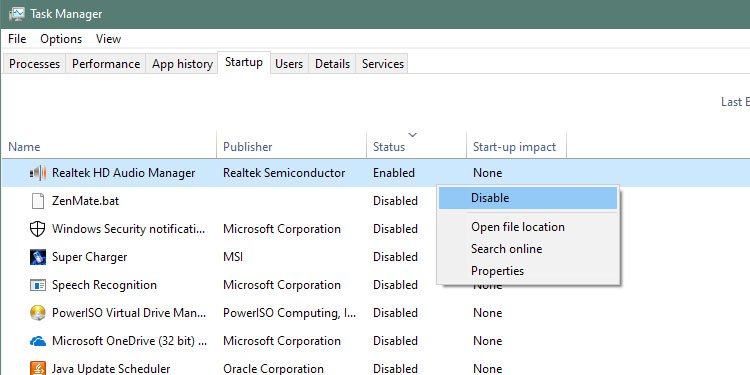Click the sort arrow above Status
This screenshot has width=750, height=375.
pos(412,135)
